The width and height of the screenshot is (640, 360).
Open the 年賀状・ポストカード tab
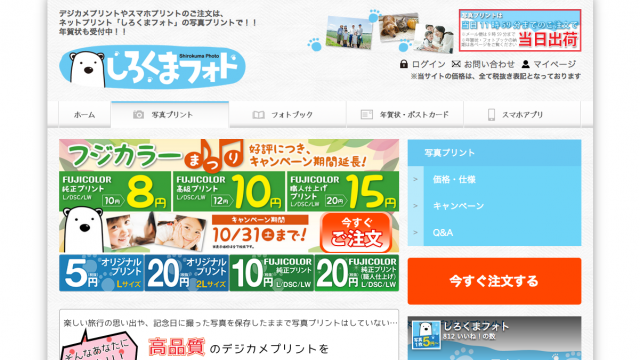tap(405, 115)
